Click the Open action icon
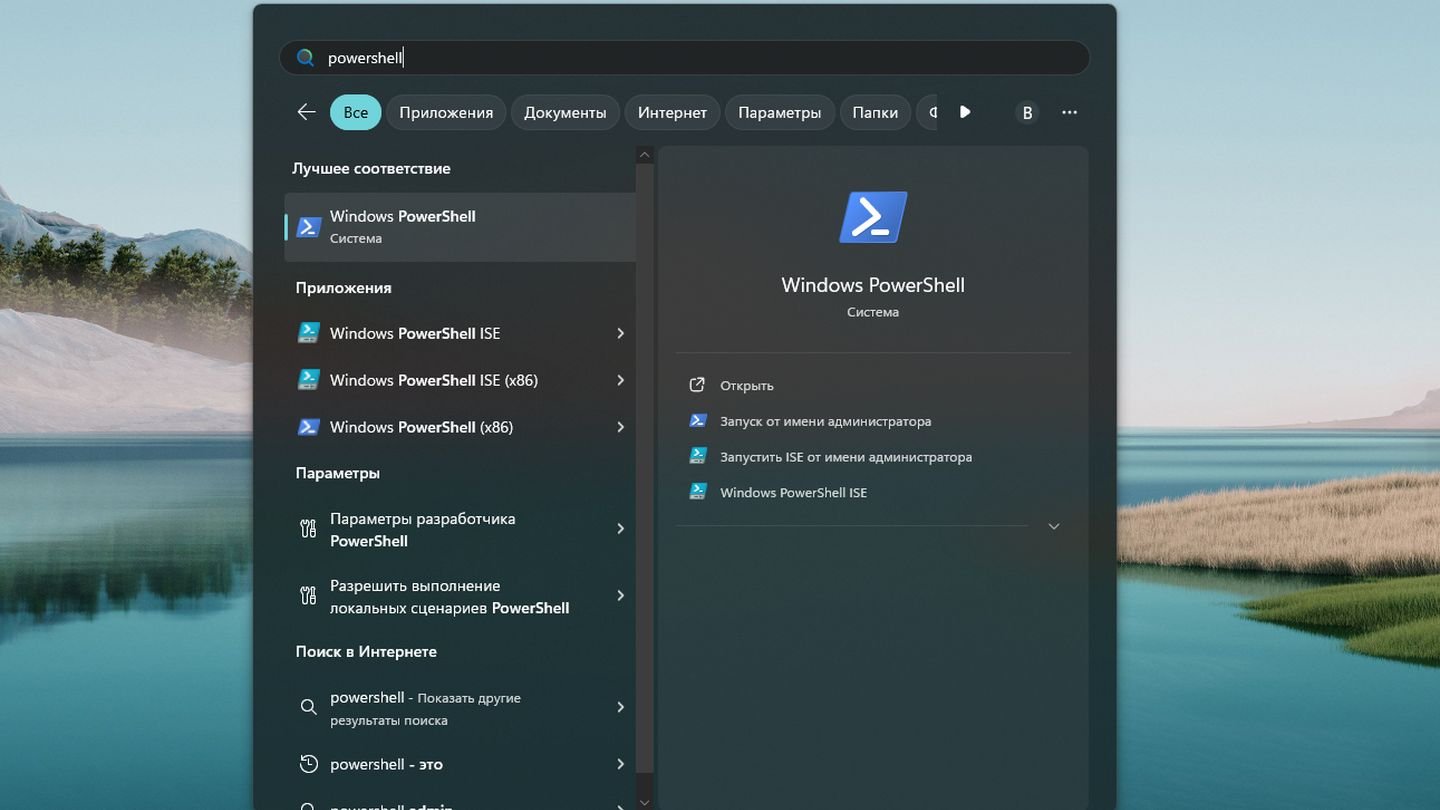The height and width of the screenshot is (810, 1440). (x=698, y=385)
